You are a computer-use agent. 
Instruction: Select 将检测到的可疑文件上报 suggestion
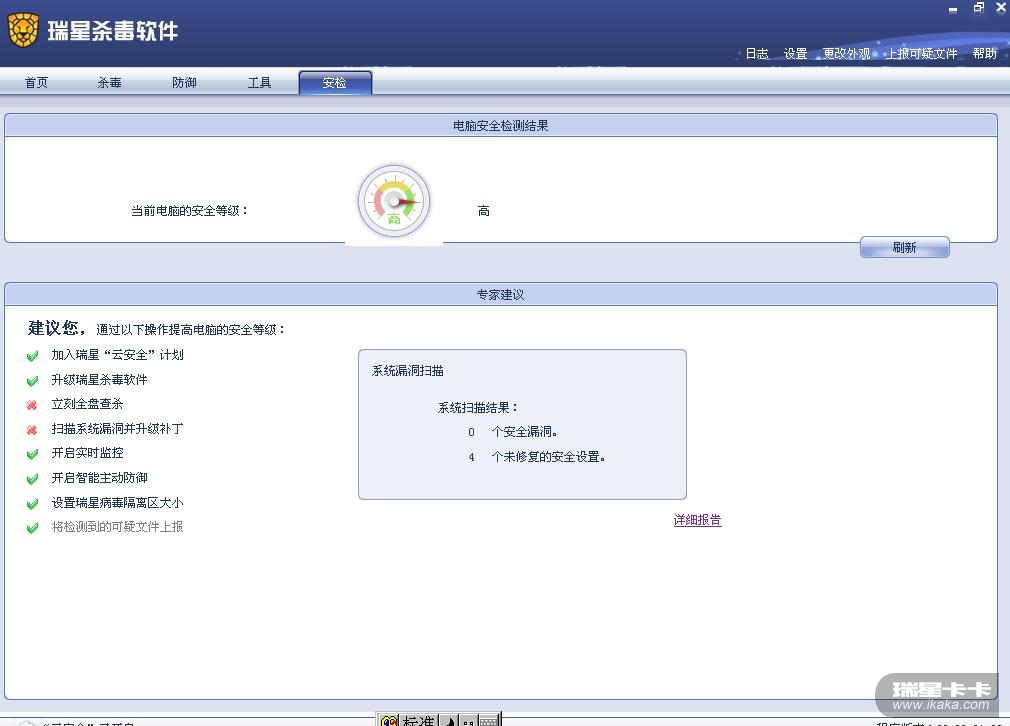pyautogui.click(x=117, y=527)
